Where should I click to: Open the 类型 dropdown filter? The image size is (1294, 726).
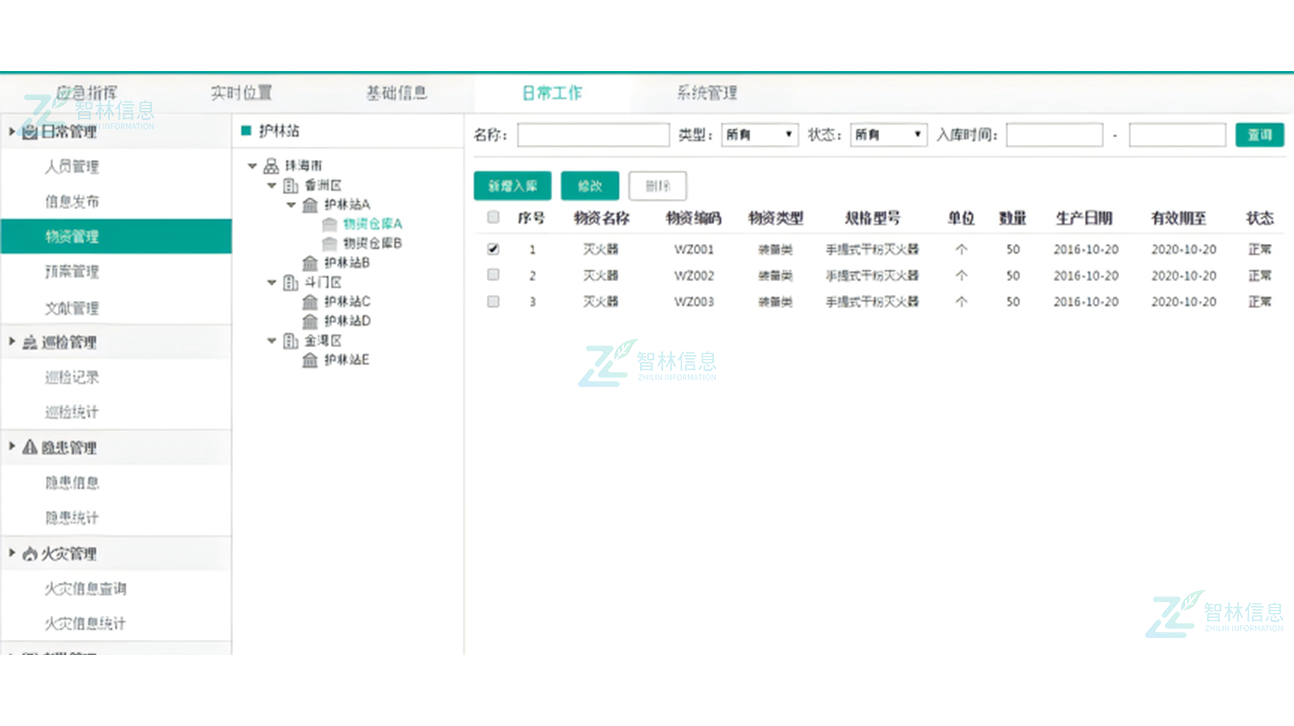(760, 135)
